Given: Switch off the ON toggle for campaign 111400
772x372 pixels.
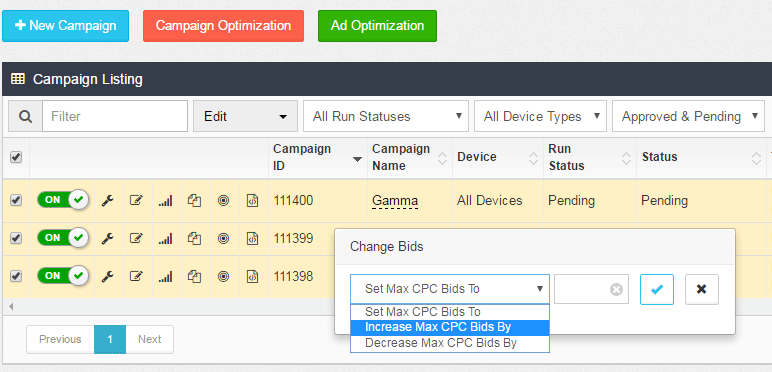Looking at the screenshot, I should click(63, 200).
